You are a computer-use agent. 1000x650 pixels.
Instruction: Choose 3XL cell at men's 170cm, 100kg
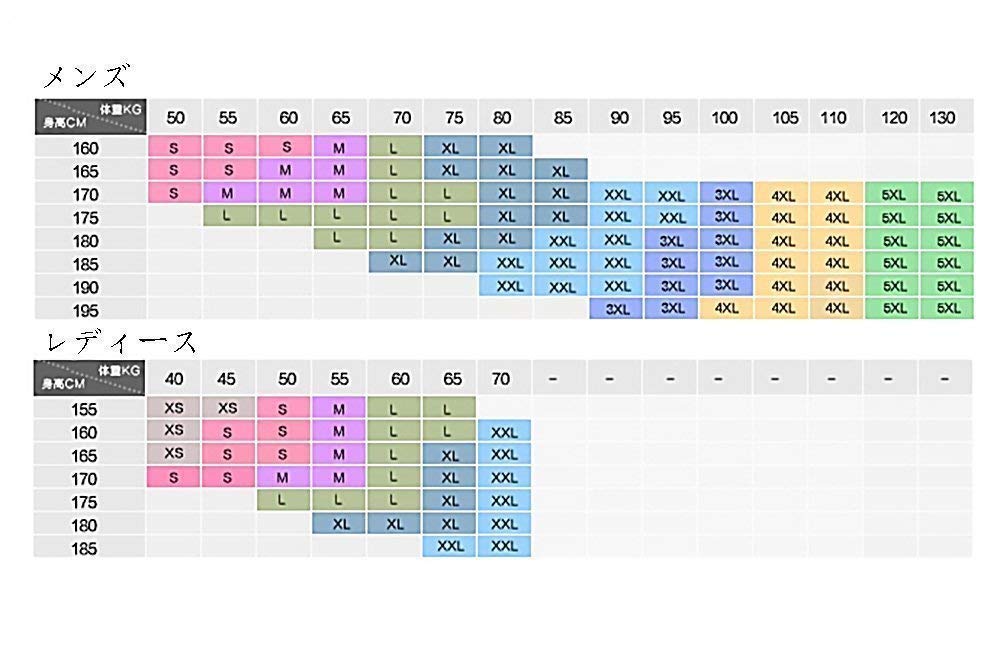point(725,193)
